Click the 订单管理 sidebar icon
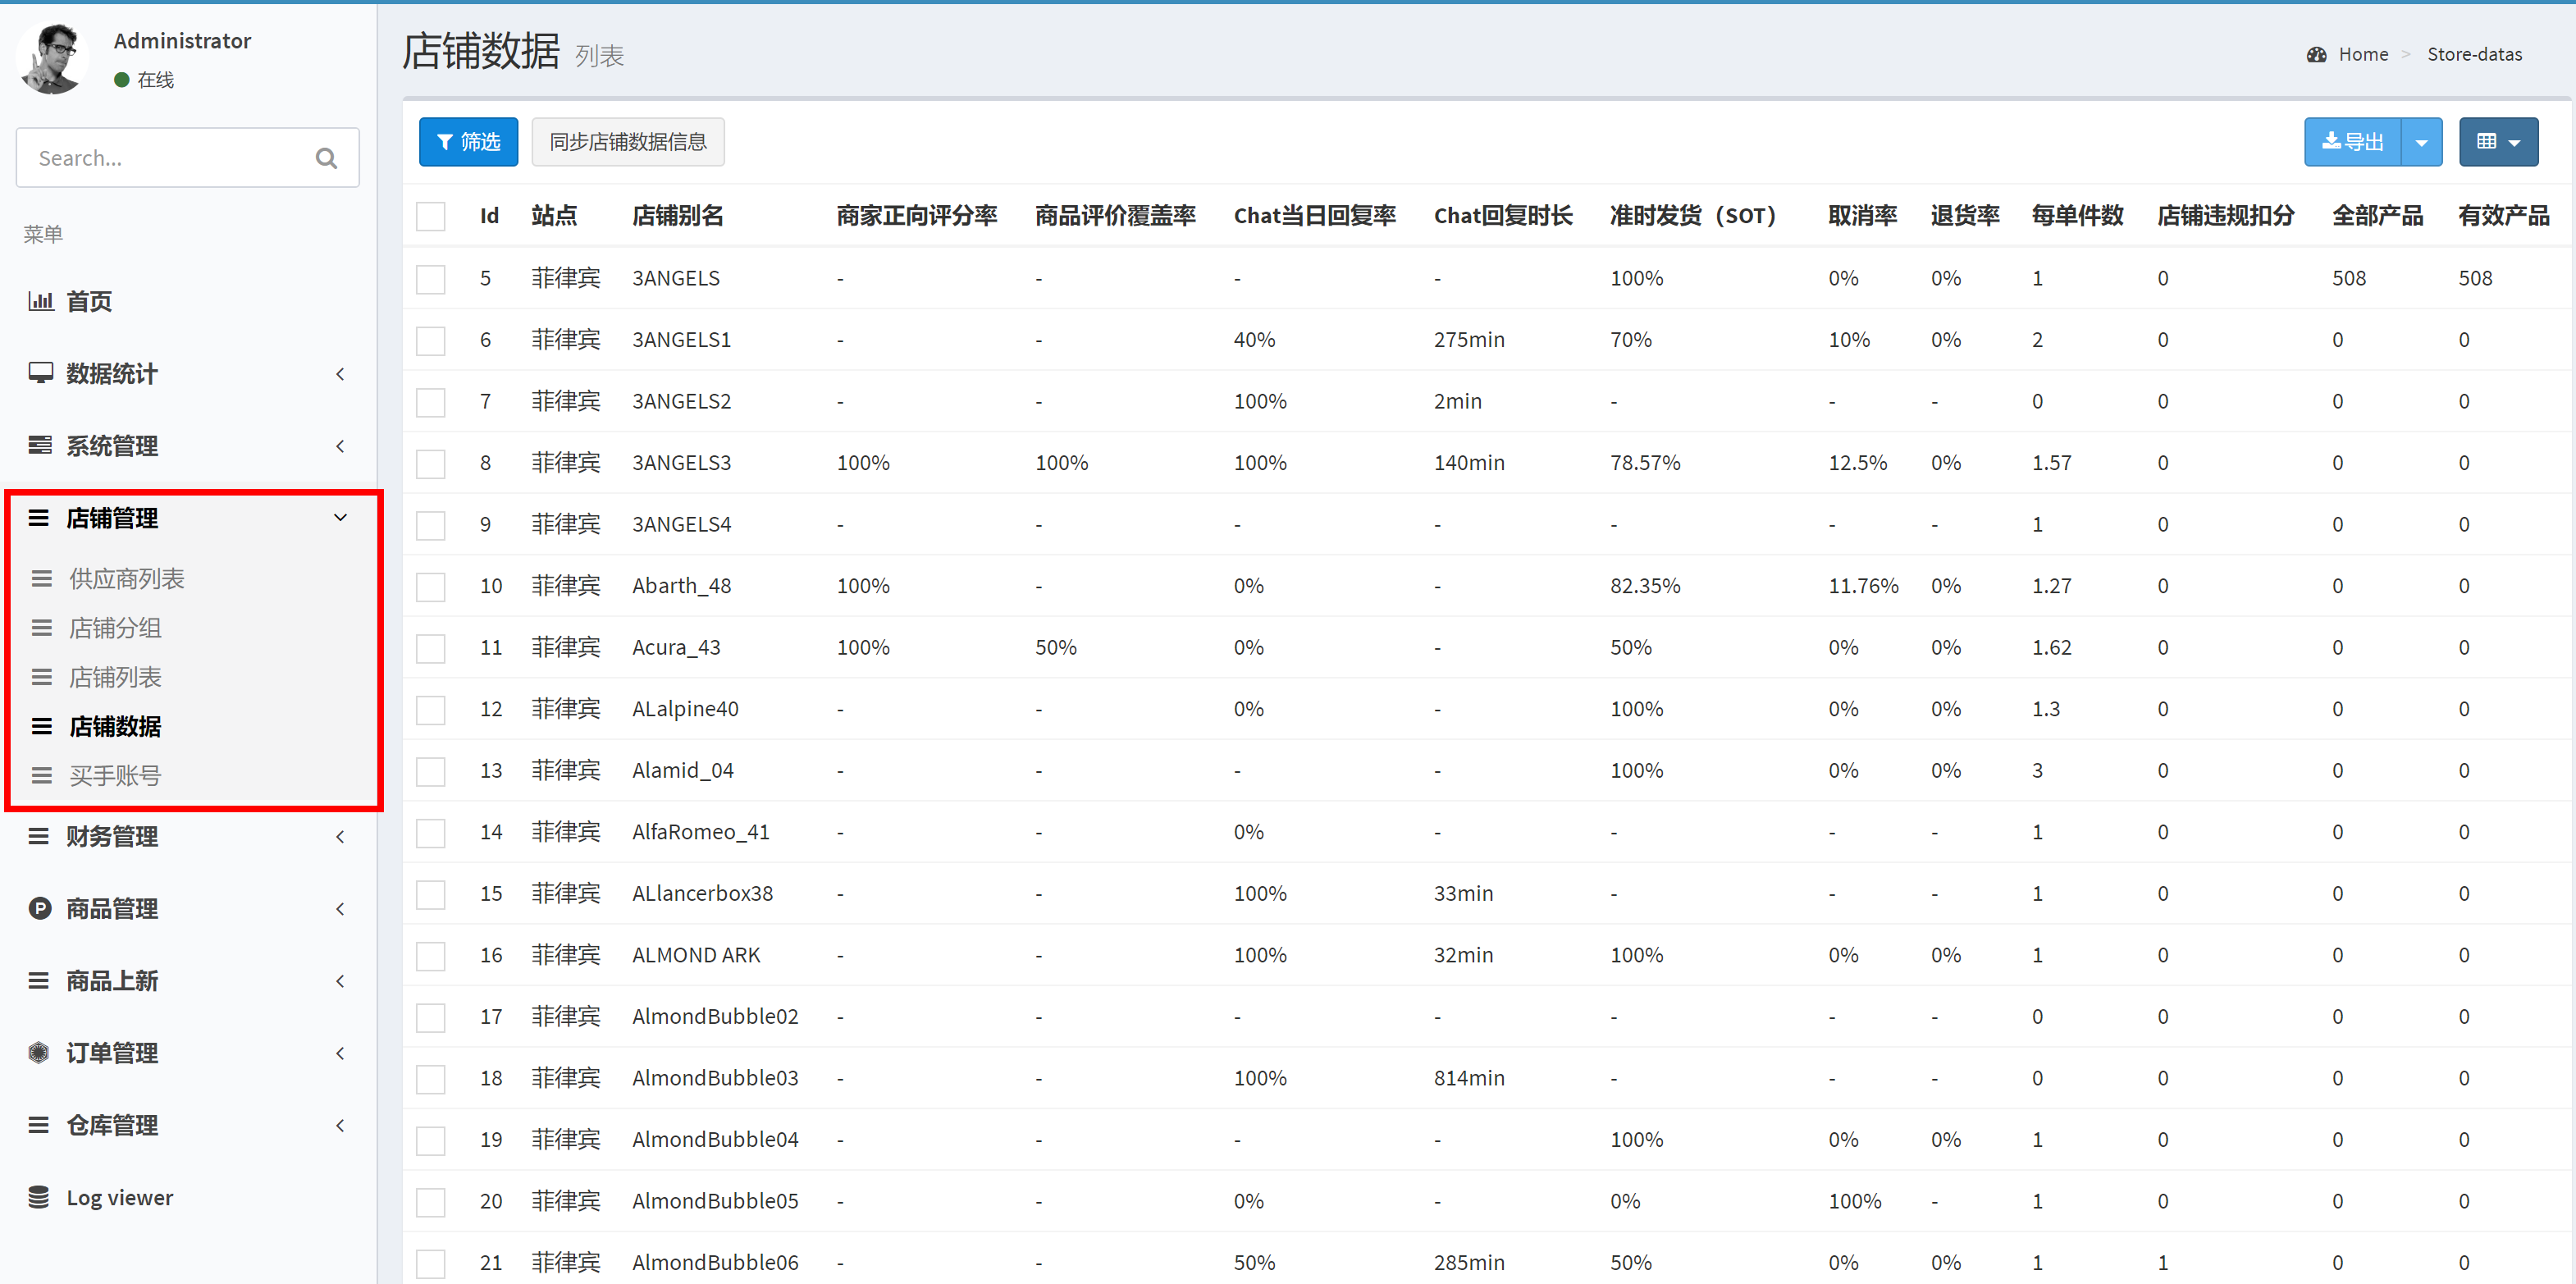 39,1052
